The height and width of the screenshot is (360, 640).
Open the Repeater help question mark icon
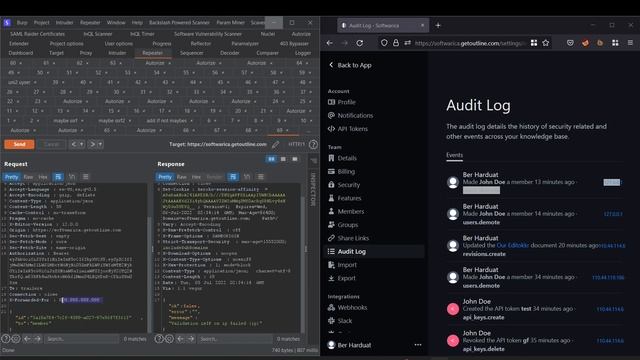313,144
